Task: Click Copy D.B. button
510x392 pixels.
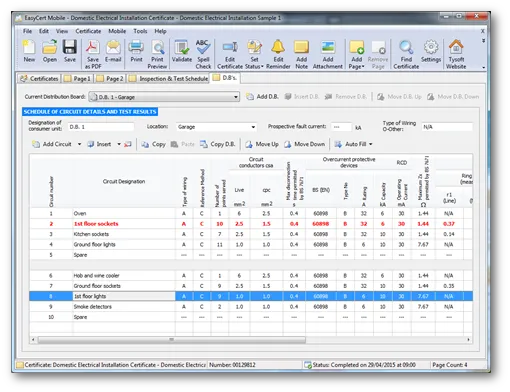Action: tap(217, 144)
